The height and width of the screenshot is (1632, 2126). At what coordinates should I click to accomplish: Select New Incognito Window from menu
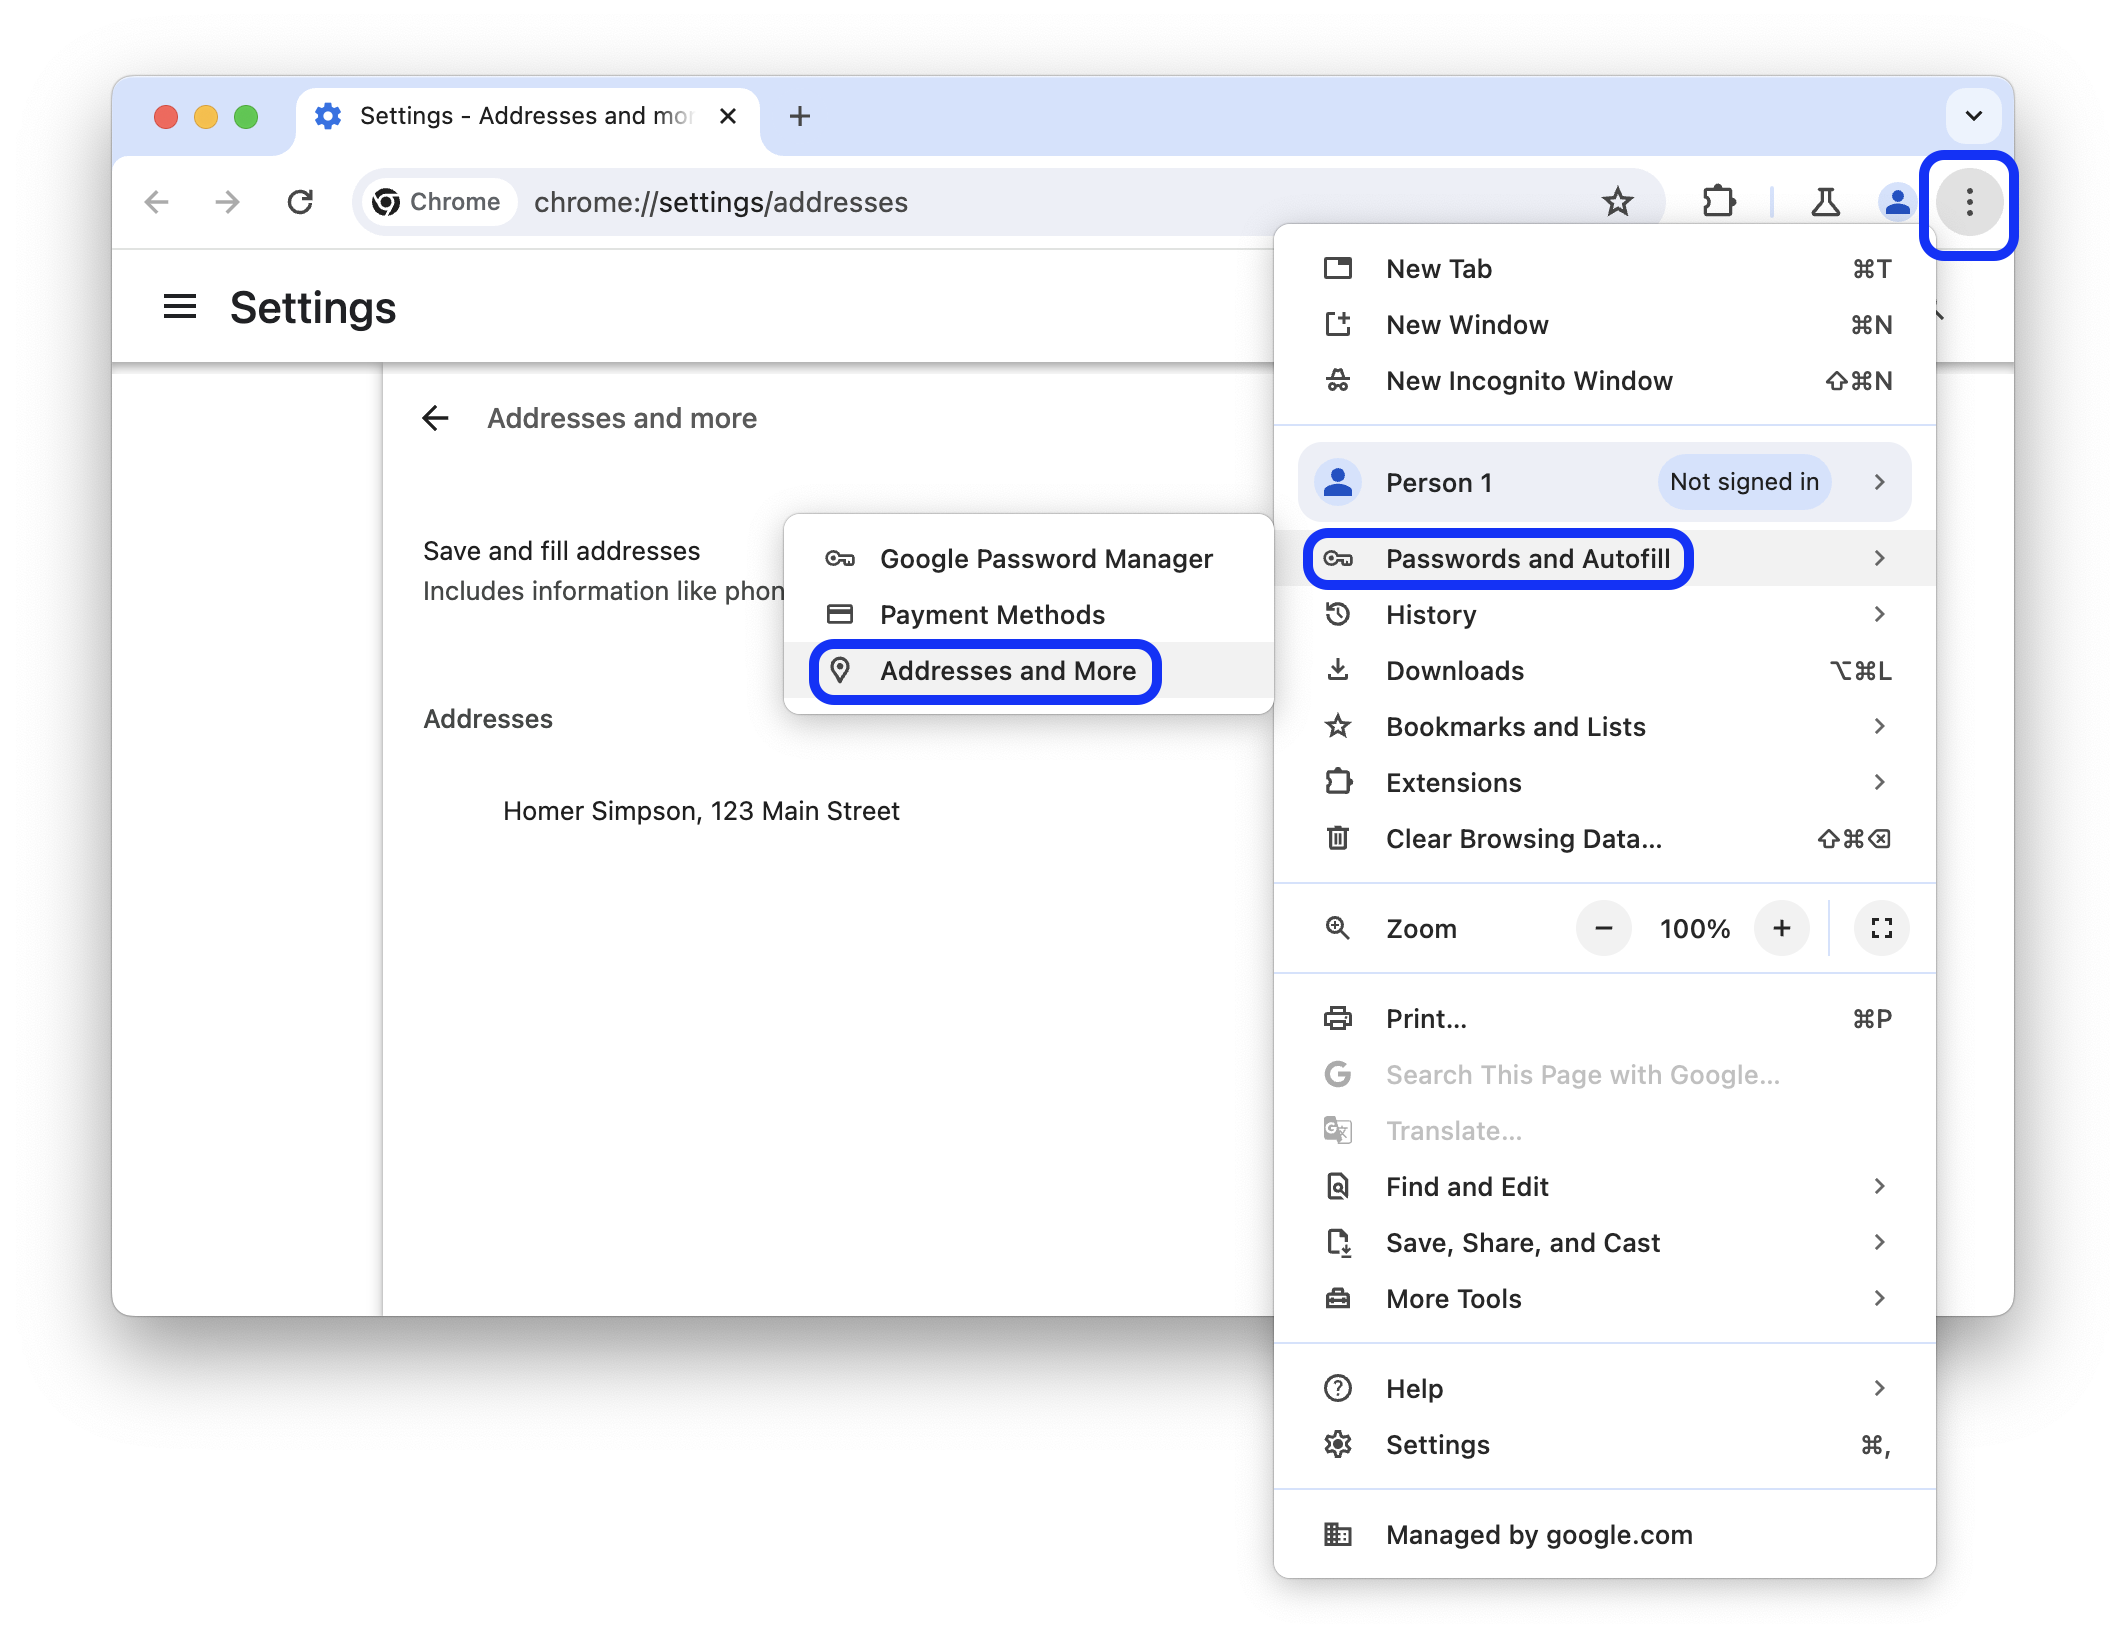pos(1529,379)
